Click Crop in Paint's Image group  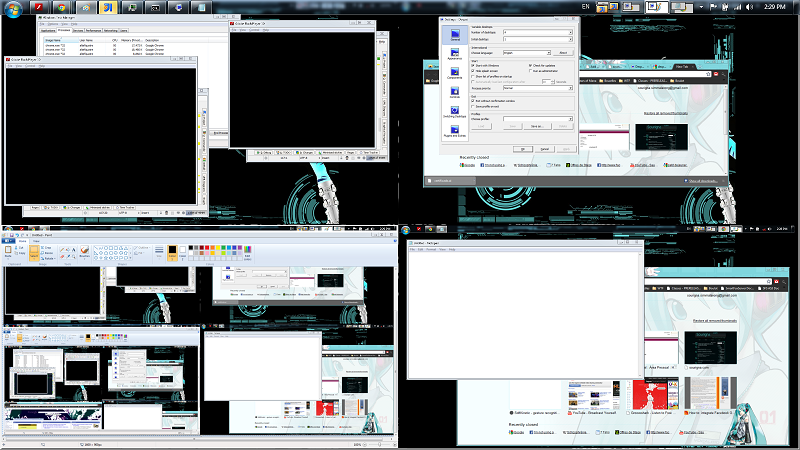[45, 247]
